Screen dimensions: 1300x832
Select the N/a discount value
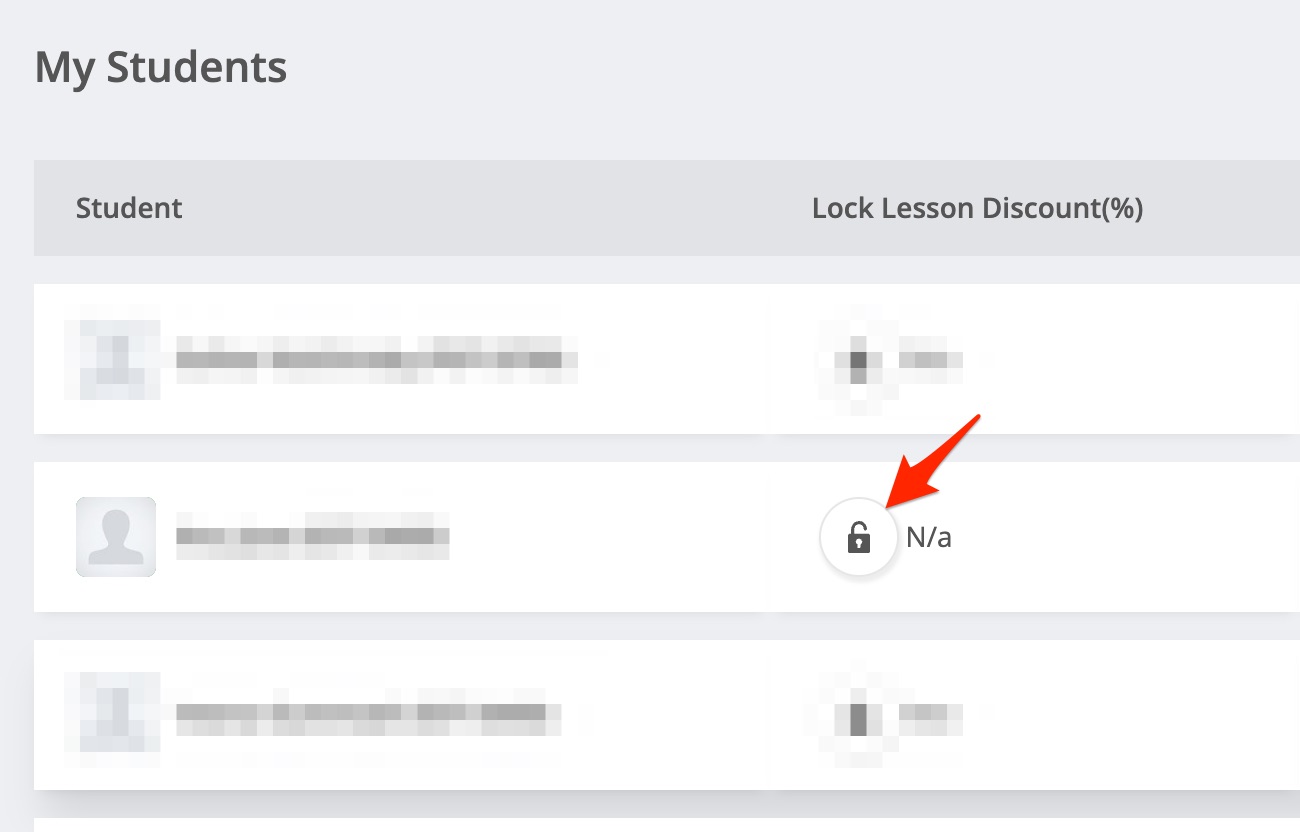[929, 538]
